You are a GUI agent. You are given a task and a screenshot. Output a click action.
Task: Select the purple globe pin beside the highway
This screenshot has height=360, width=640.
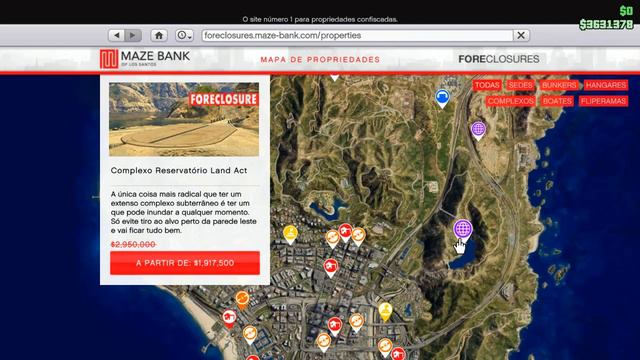(478, 130)
